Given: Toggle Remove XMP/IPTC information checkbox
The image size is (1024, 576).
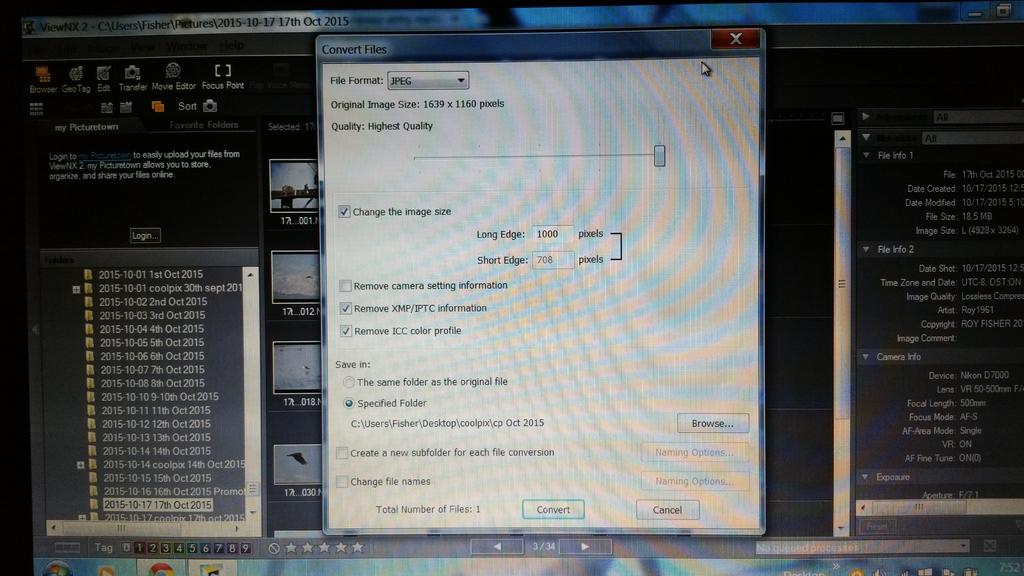Looking at the screenshot, I should [x=345, y=308].
